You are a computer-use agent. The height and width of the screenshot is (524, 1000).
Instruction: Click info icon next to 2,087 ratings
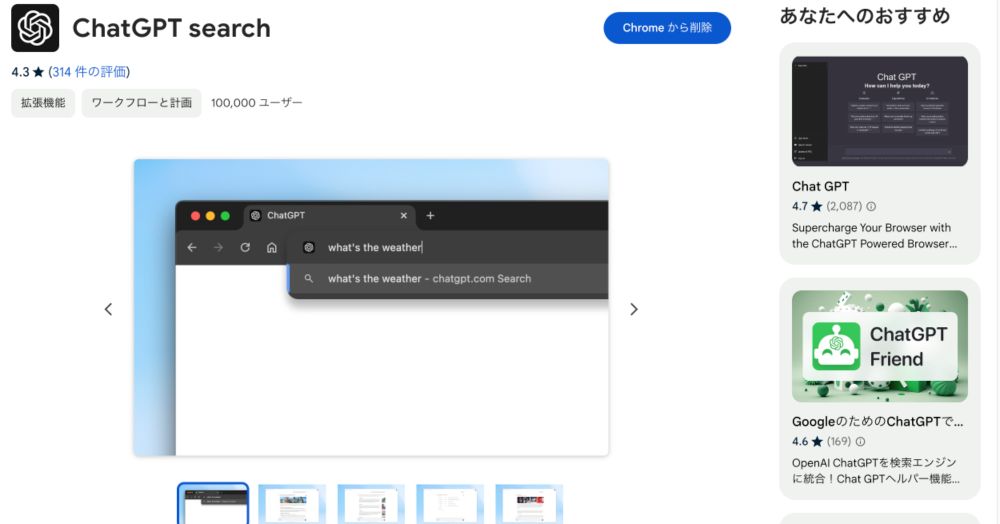871,207
